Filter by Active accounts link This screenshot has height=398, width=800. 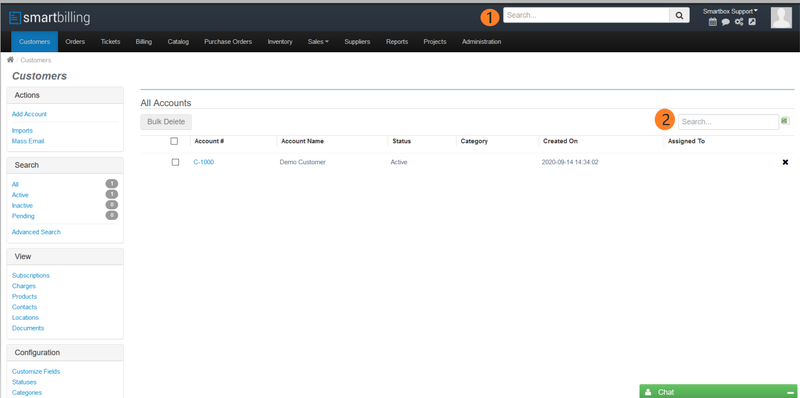click(x=20, y=195)
